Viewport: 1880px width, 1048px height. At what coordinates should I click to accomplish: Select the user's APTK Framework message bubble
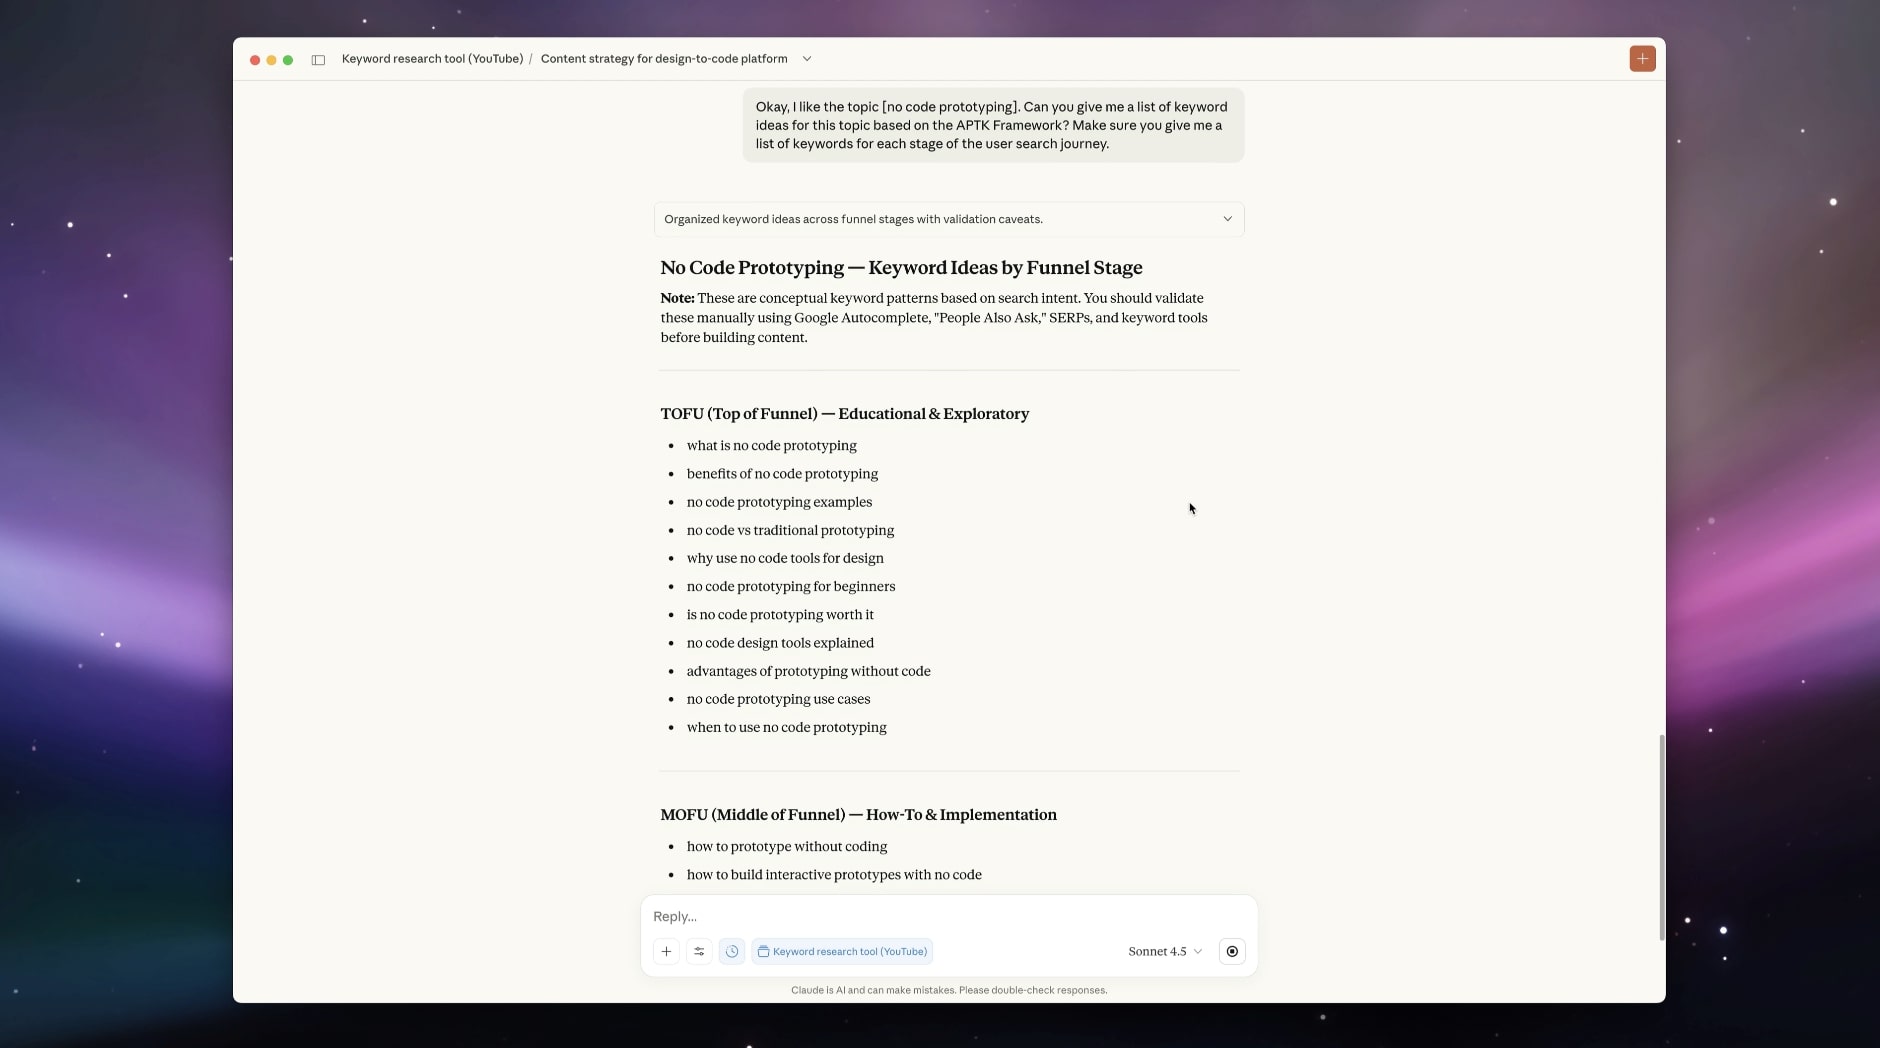pos(992,125)
